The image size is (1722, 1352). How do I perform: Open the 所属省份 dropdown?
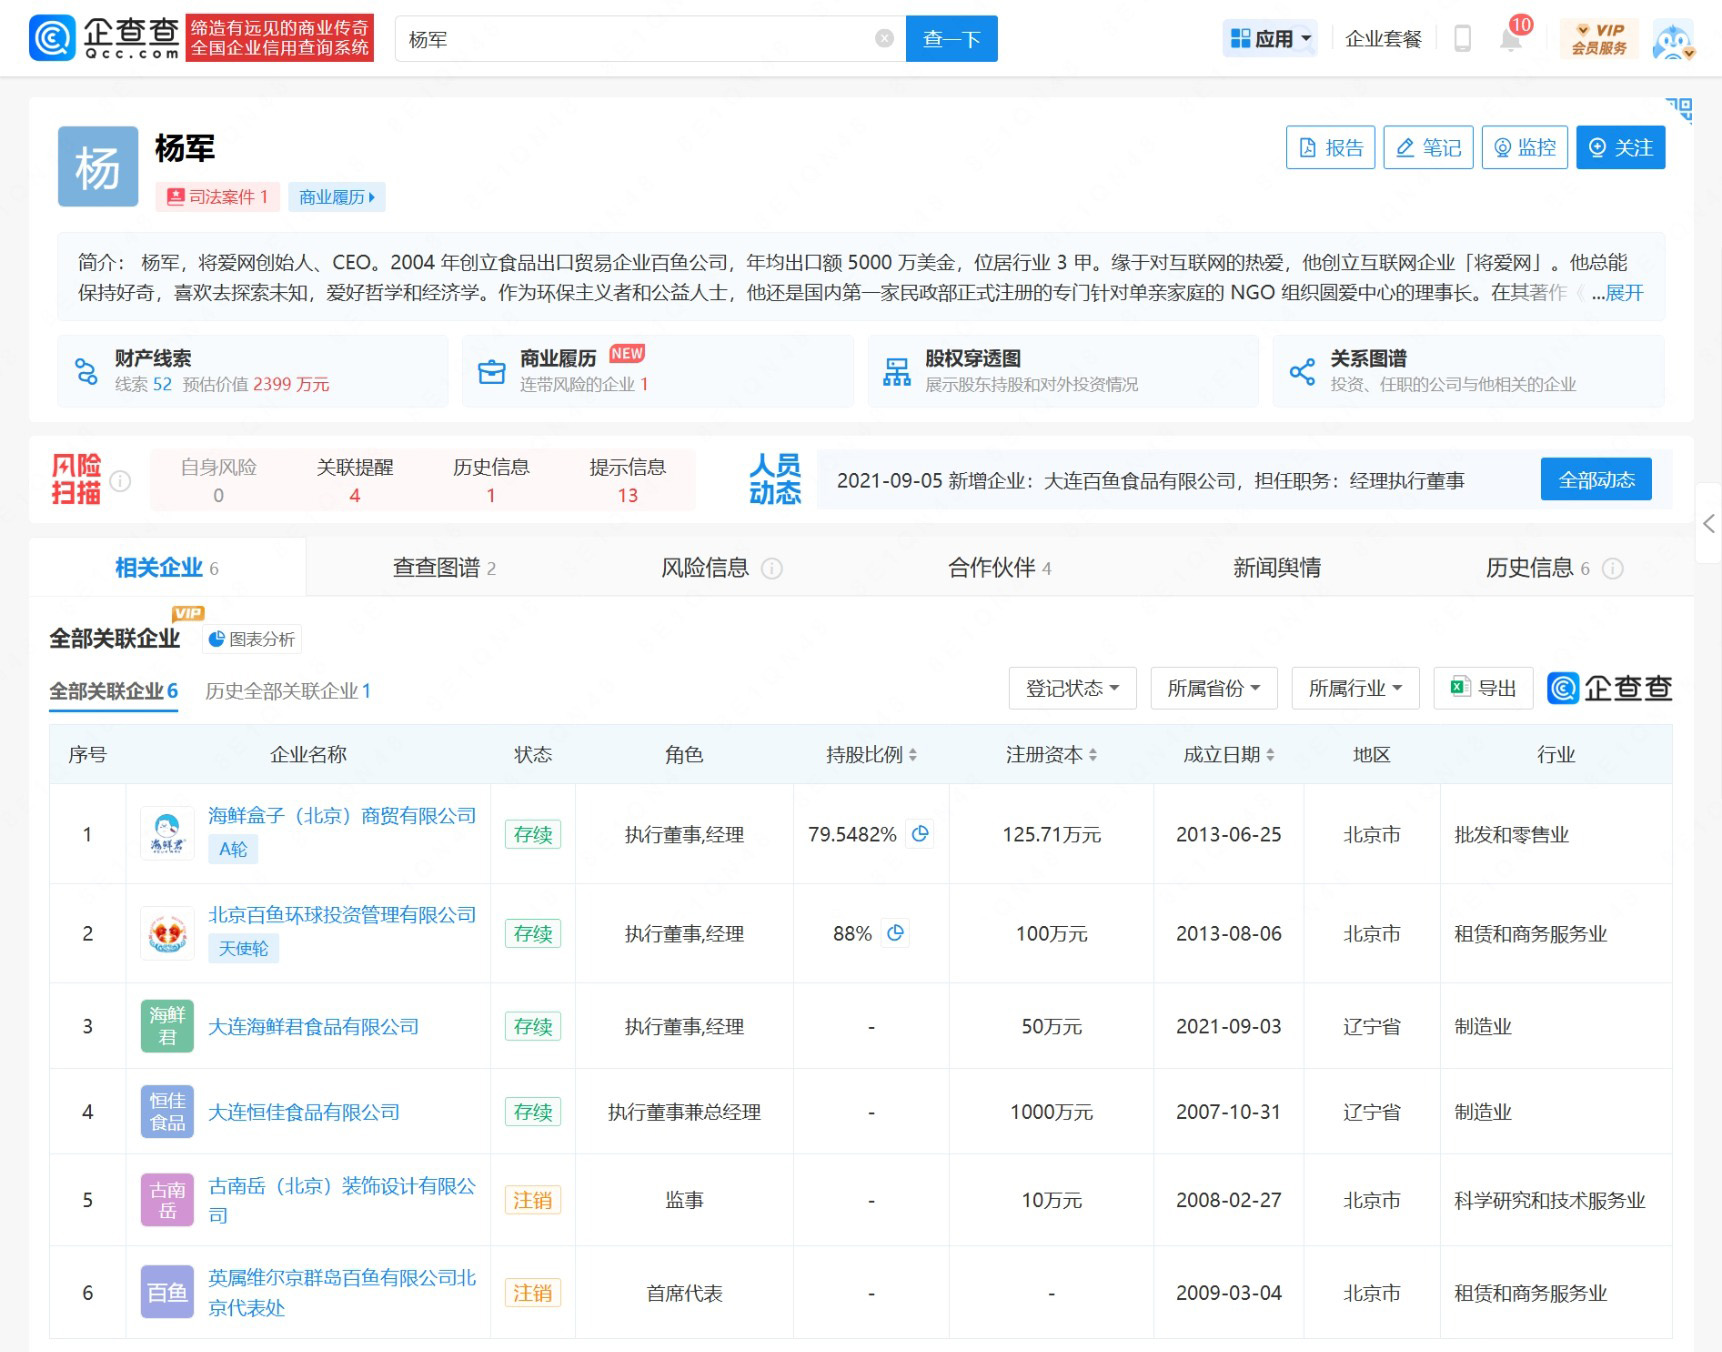[1213, 688]
